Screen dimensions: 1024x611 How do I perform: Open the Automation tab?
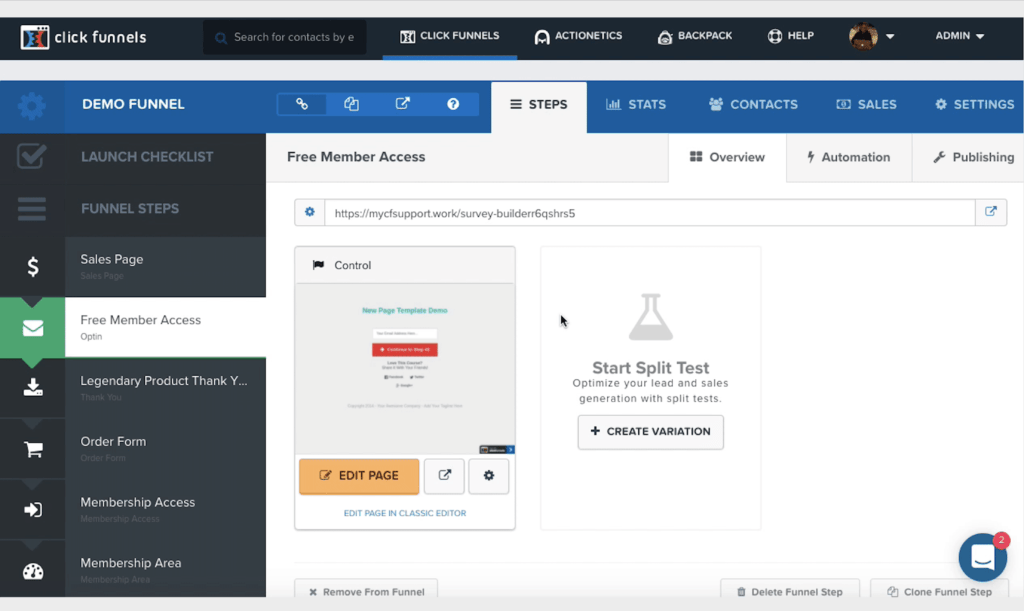pyautogui.click(x=848, y=157)
